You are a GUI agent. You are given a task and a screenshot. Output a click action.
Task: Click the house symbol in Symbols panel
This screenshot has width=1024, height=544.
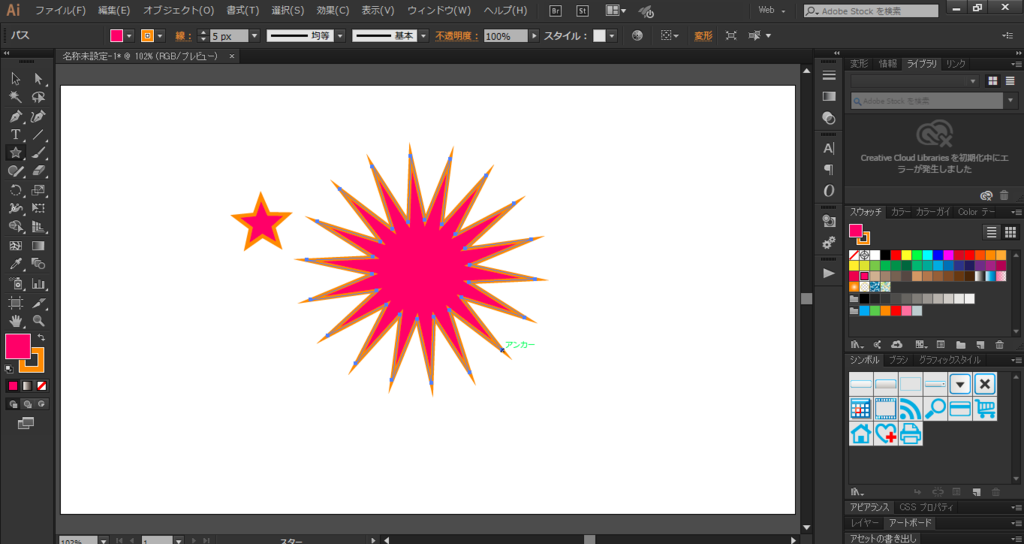pyautogui.click(x=861, y=434)
